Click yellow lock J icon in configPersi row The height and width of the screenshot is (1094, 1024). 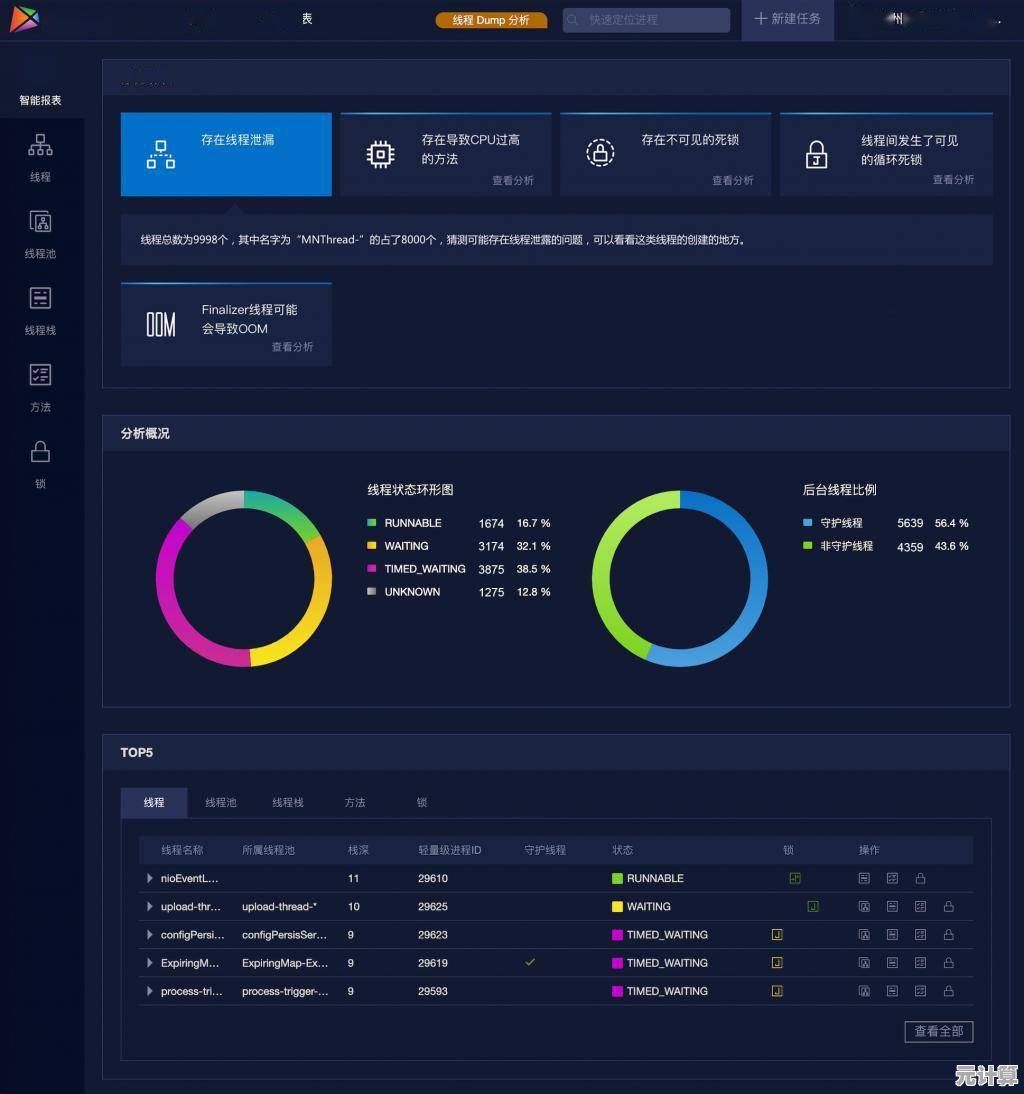click(x=777, y=934)
